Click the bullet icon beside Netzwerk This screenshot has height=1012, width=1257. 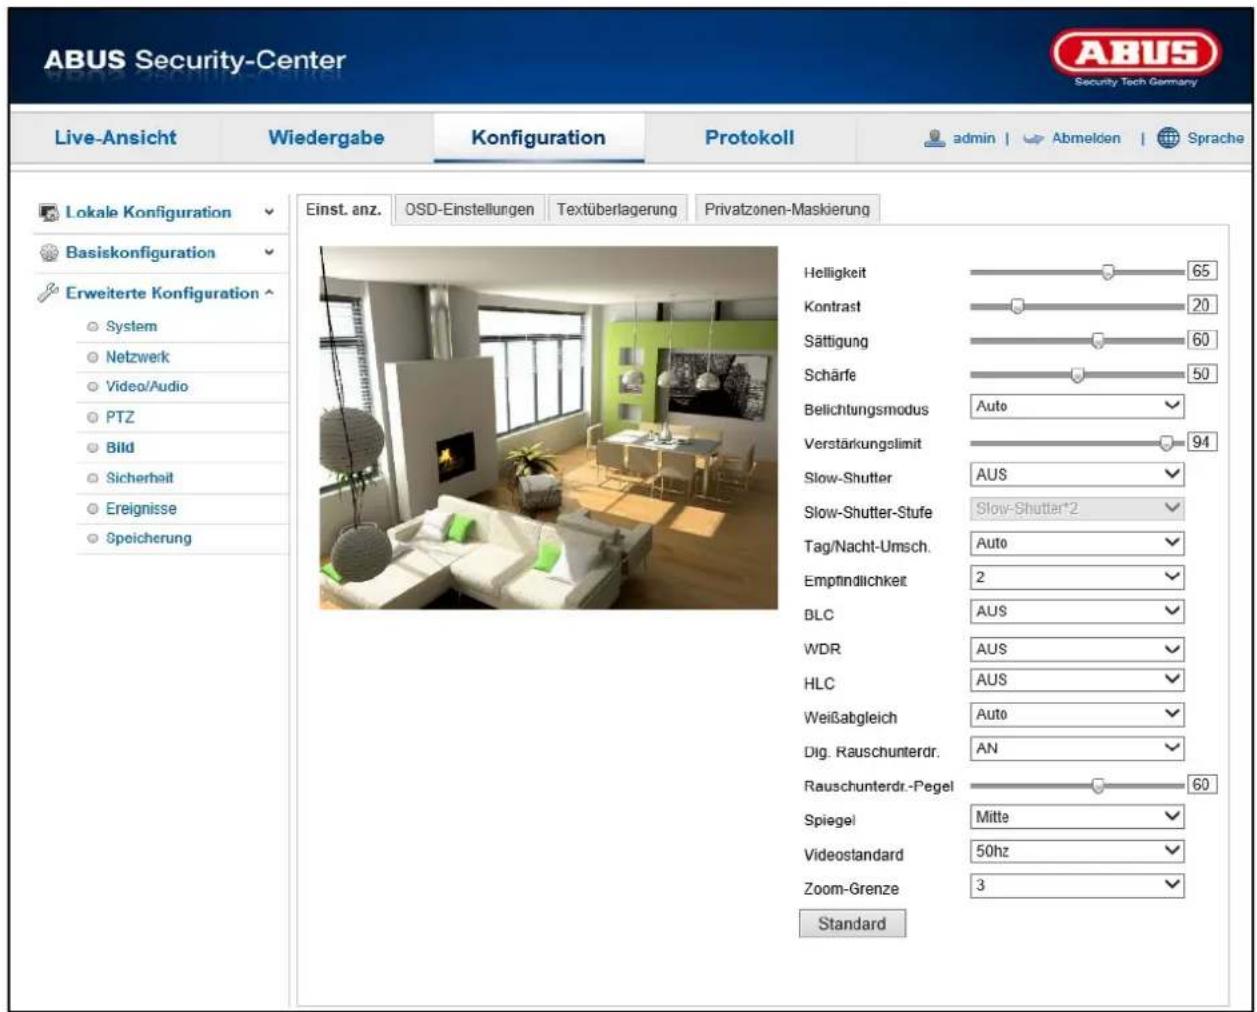pyautogui.click(x=93, y=357)
